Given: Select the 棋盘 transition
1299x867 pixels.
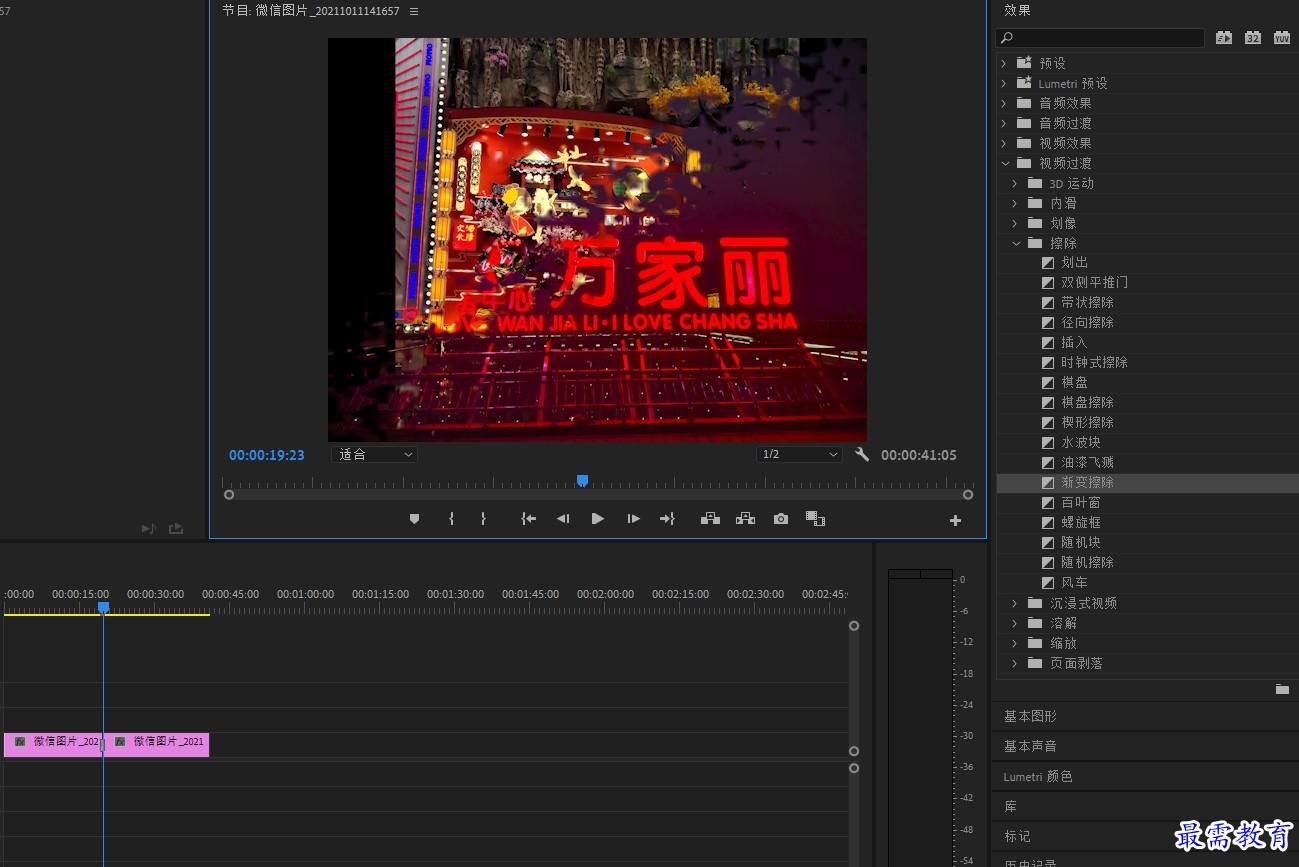Looking at the screenshot, I should point(1074,383).
